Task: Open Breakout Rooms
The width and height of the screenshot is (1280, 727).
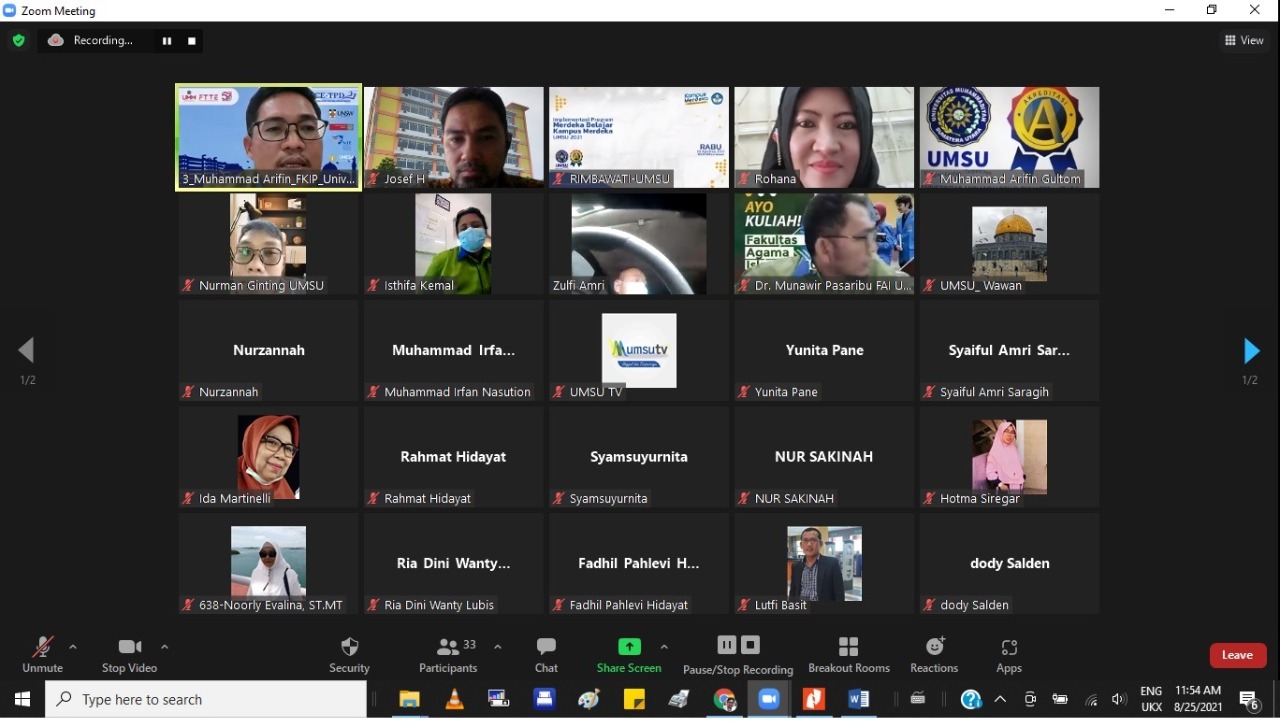Action: tap(849, 654)
